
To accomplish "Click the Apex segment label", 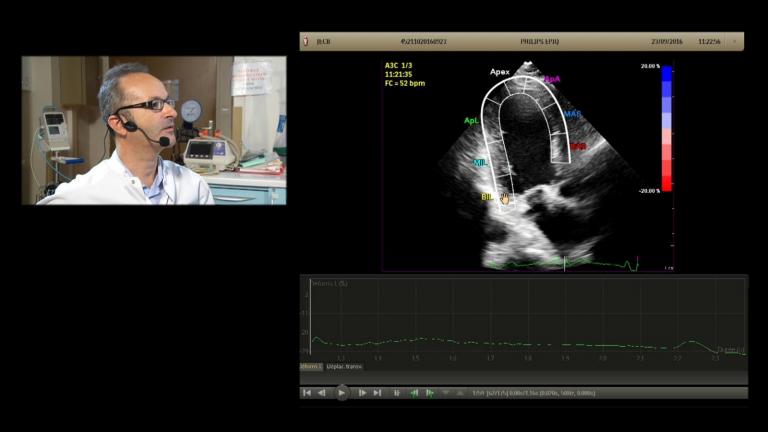I will coord(500,72).
